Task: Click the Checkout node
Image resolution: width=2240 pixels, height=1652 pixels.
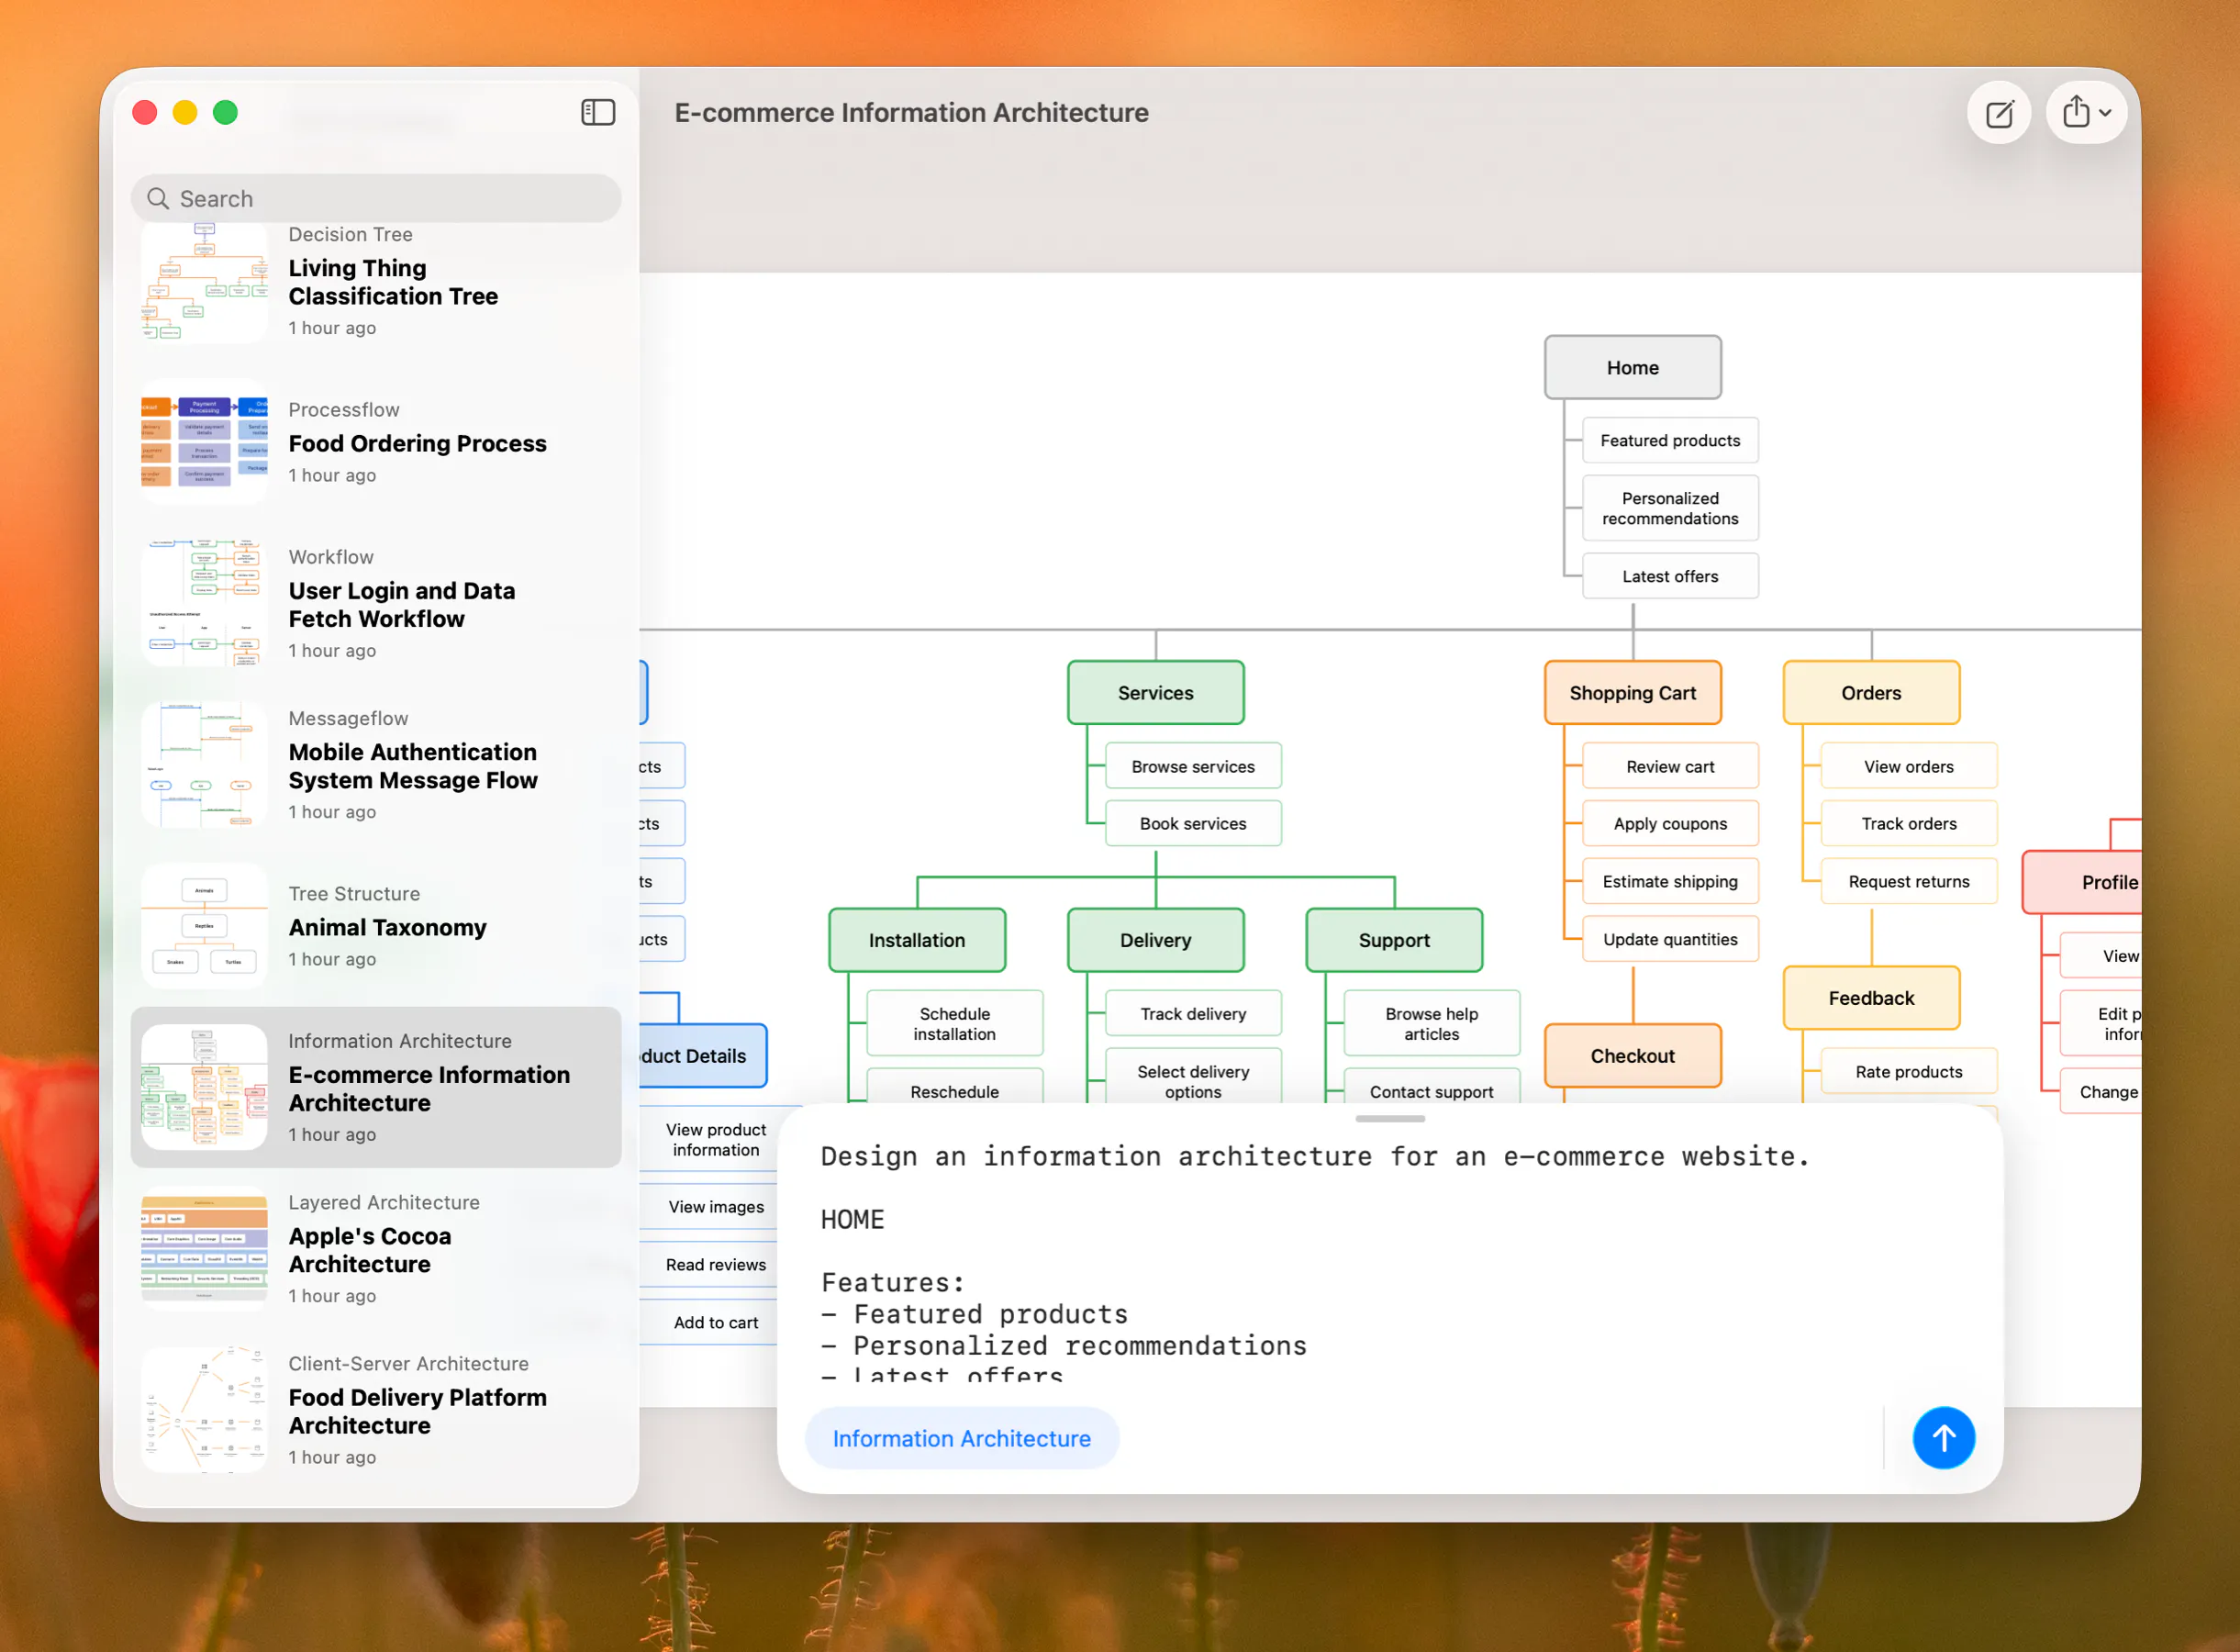Action: 1633,1056
